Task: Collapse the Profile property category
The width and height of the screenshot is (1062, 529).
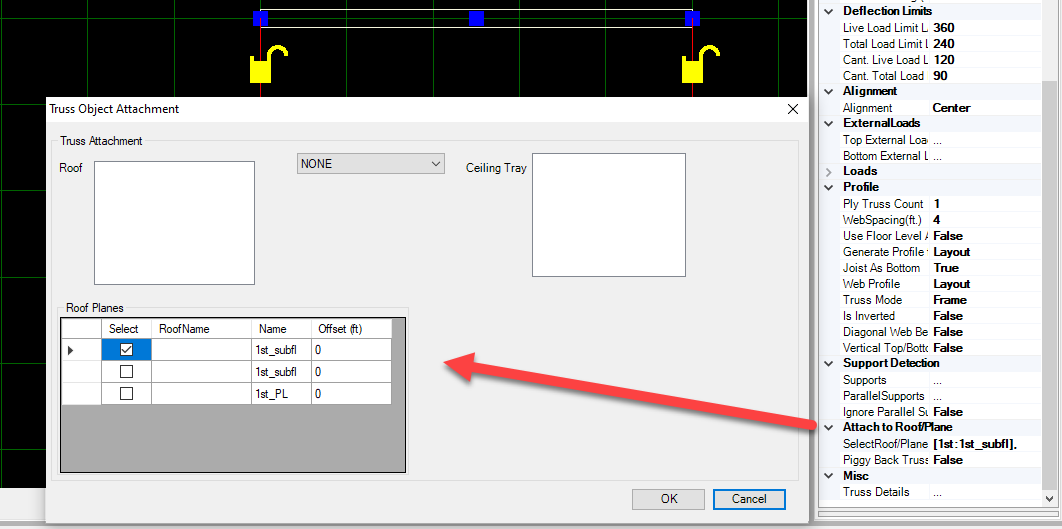Action: (x=828, y=188)
